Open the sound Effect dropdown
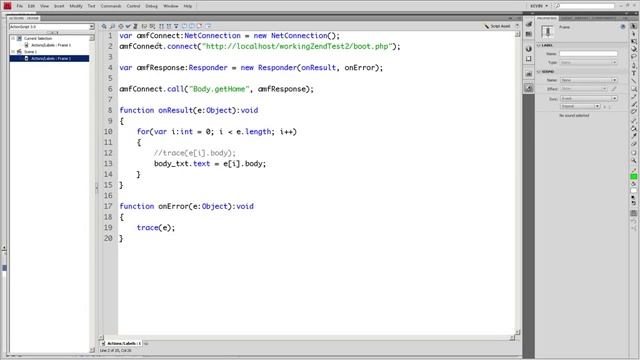 pos(584,89)
